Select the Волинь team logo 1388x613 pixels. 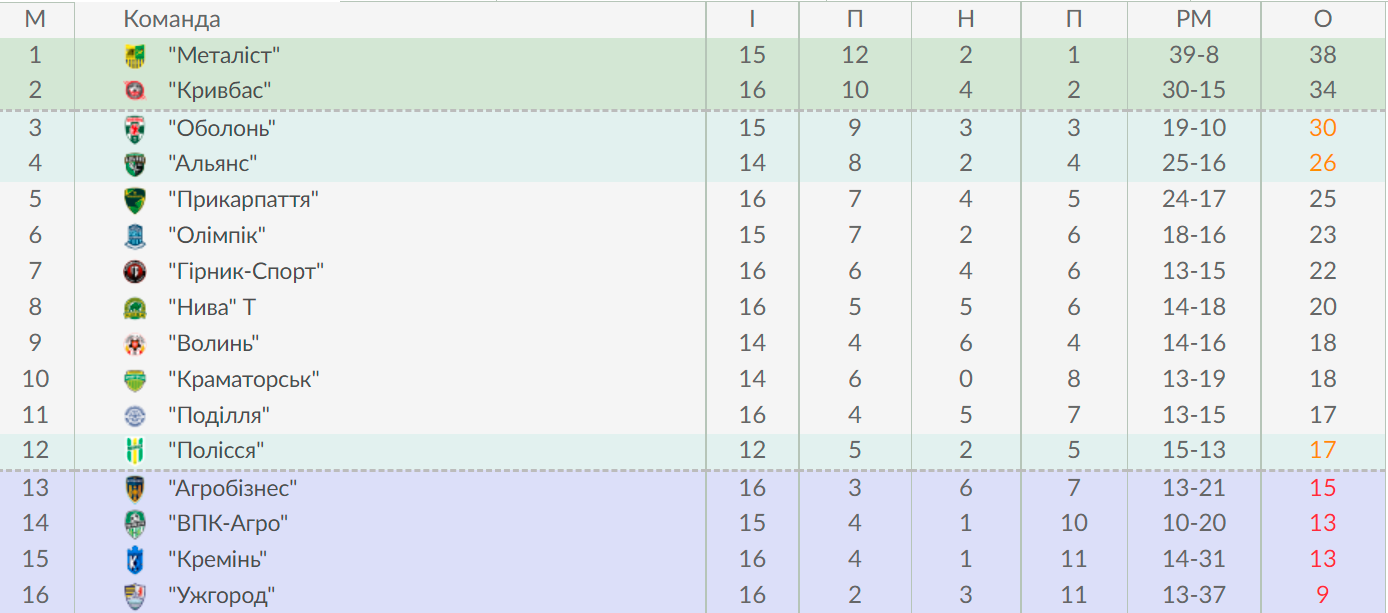135,344
